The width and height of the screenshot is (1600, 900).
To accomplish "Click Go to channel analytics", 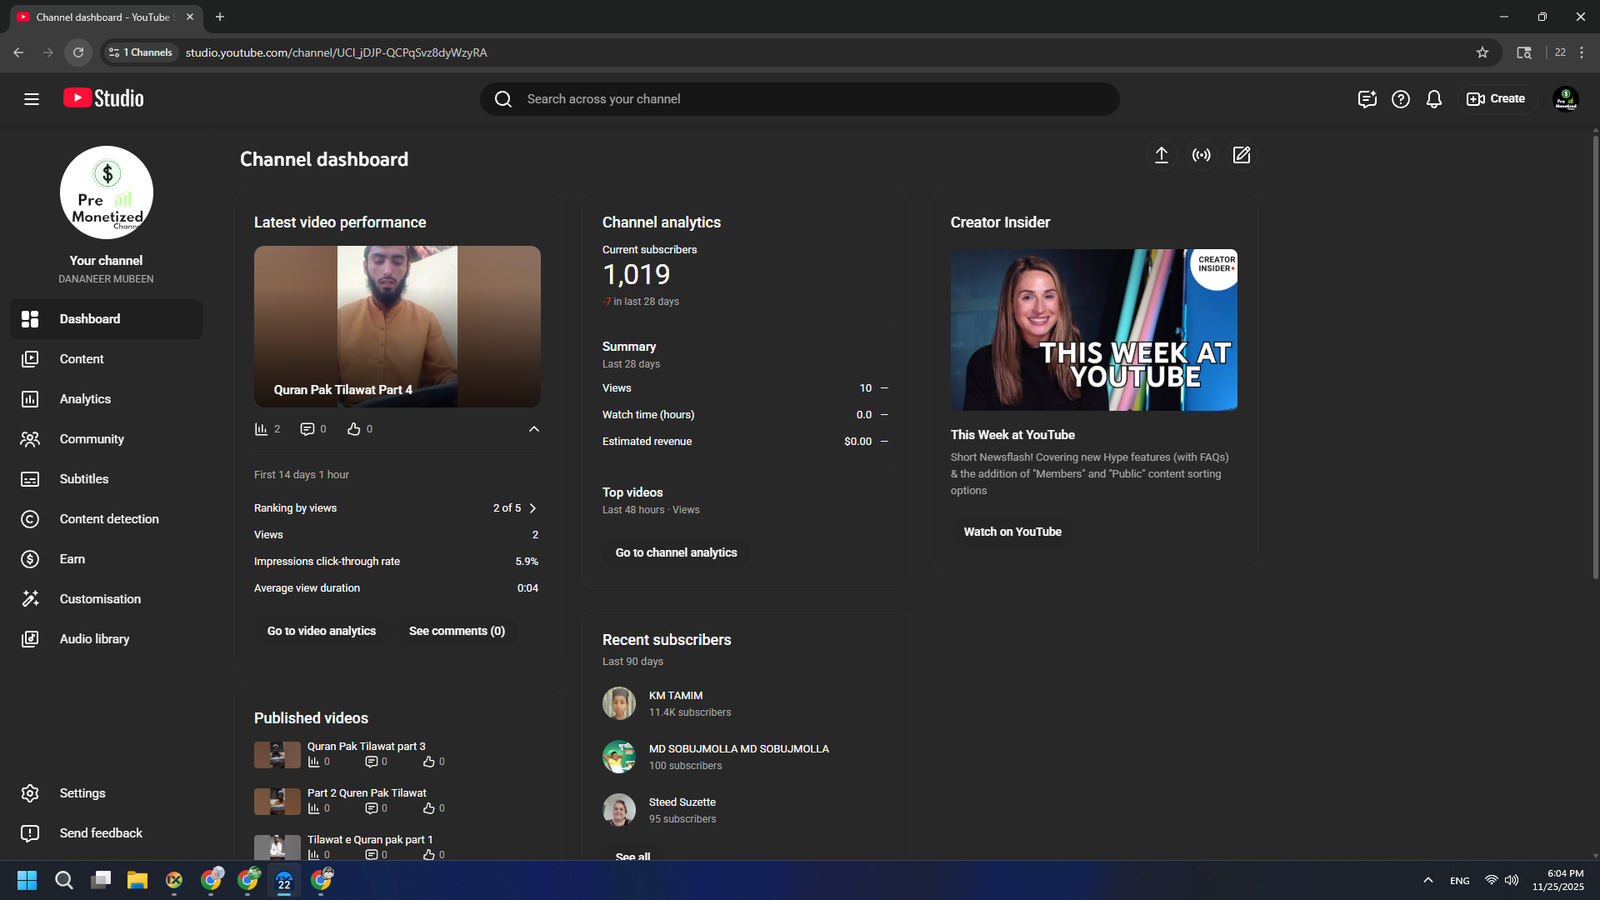I will click(x=676, y=552).
